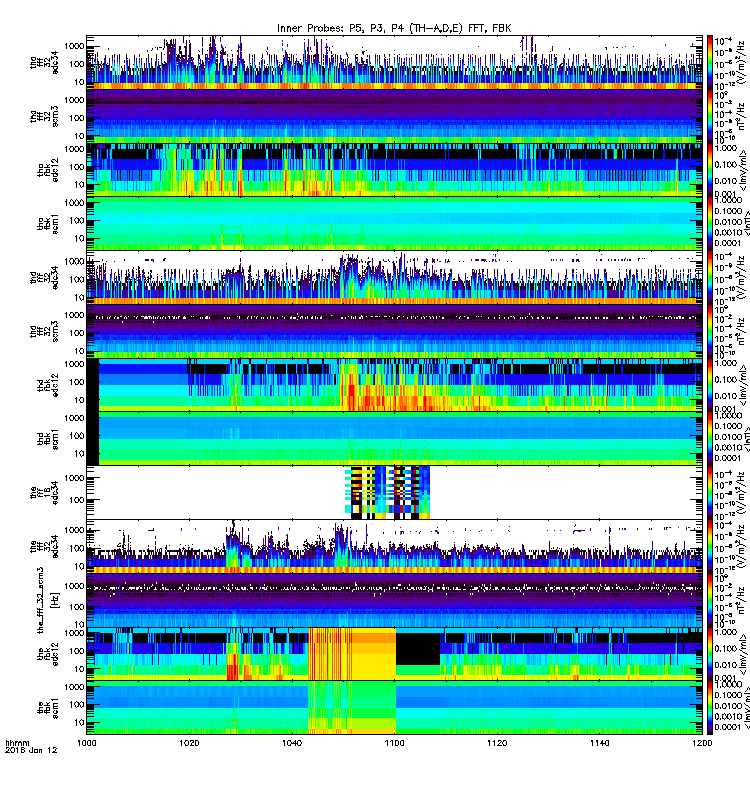Click the thd fbk edc12 spectrogram panel
Screen dimensions: 750x800
click(394, 385)
